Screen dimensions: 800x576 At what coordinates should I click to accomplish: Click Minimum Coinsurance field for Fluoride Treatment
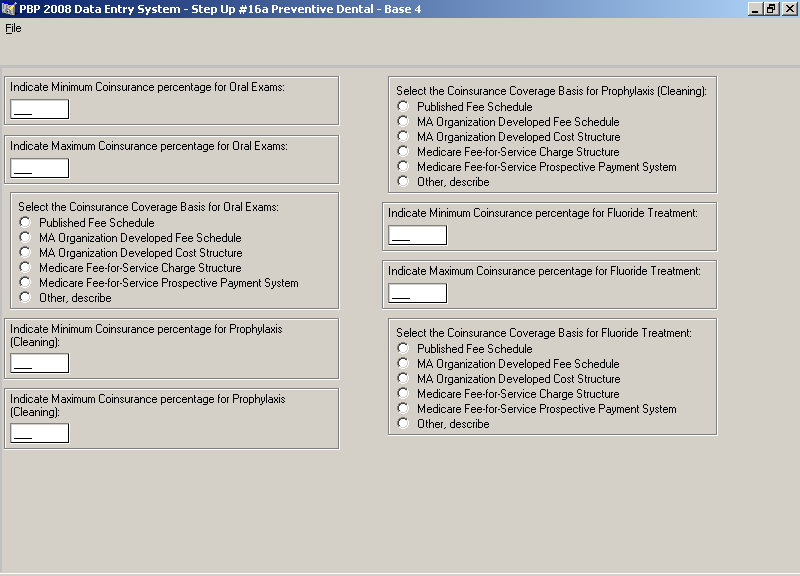[x=418, y=235]
